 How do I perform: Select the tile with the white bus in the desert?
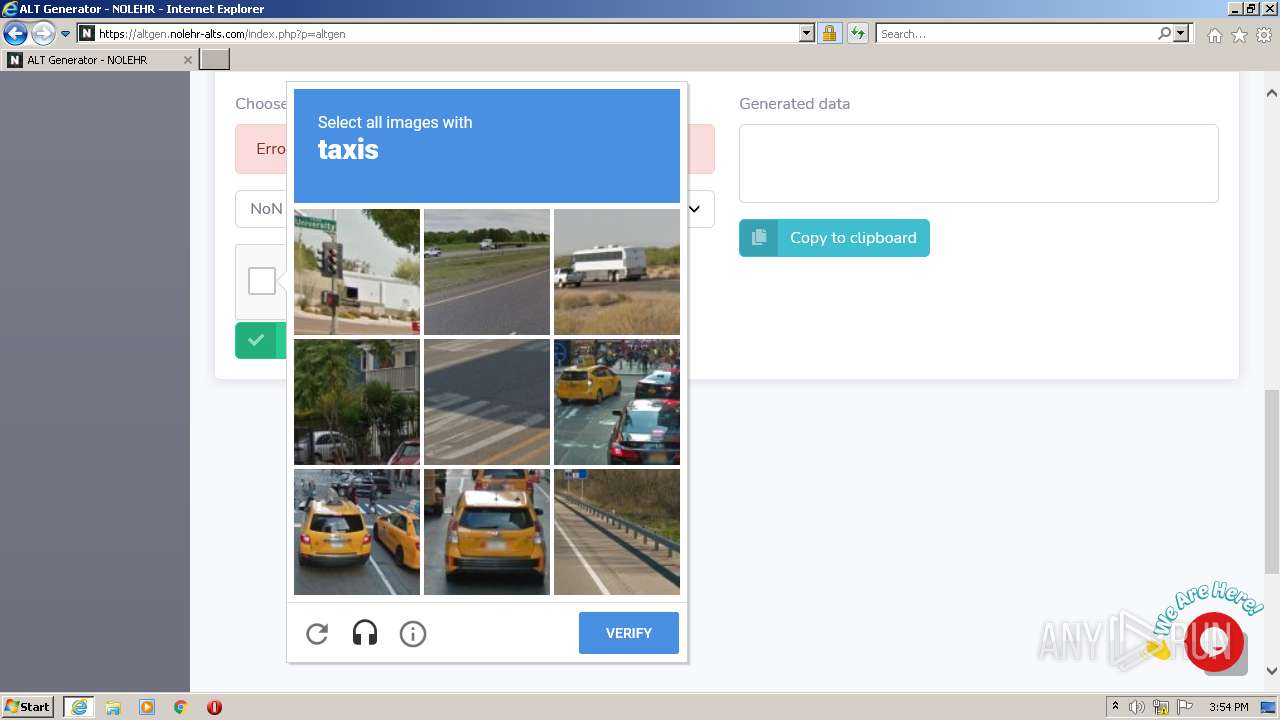(x=617, y=272)
